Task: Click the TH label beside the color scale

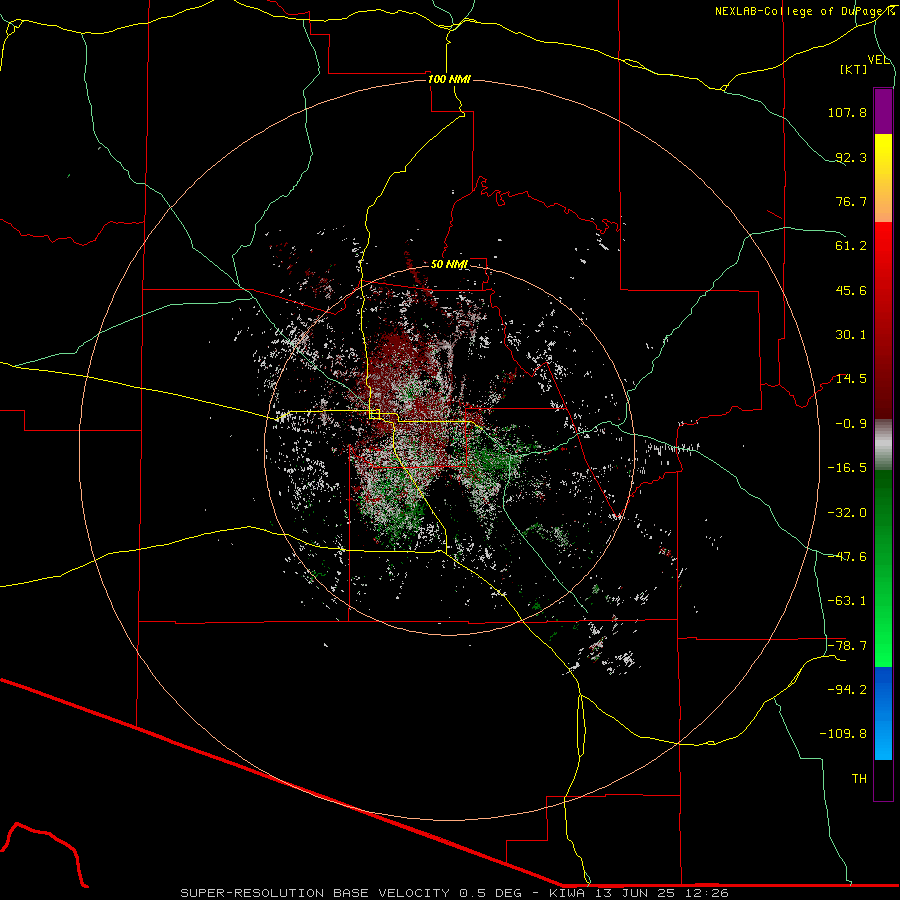Action: [x=859, y=779]
